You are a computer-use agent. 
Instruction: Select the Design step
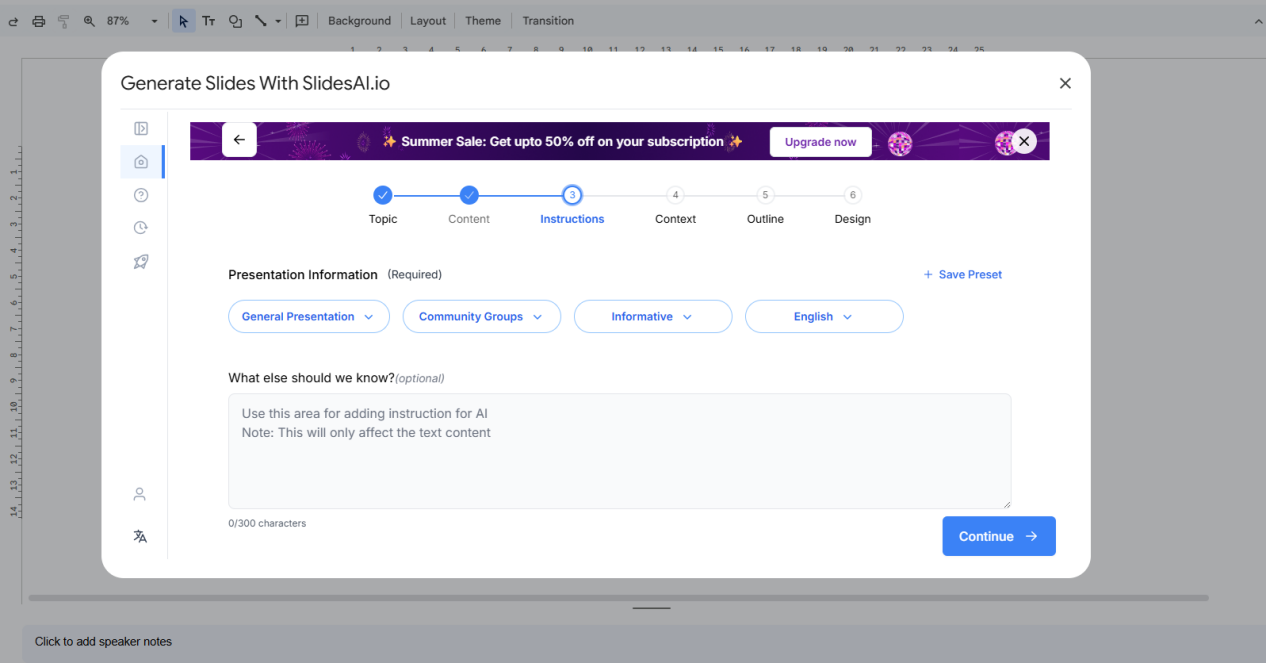852,196
